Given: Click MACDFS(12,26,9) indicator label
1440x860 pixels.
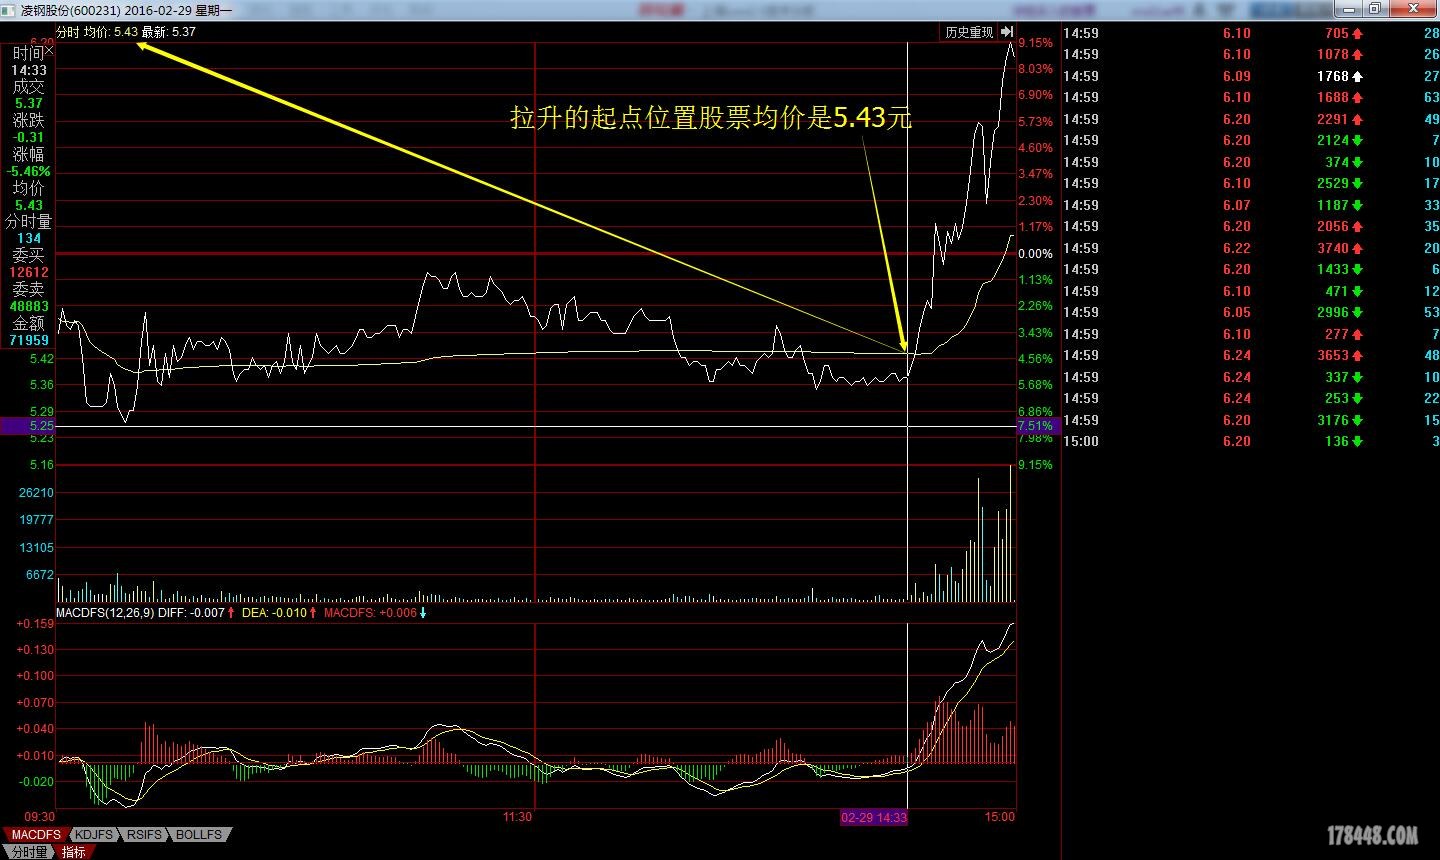Looking at the screenshot, I should pyautogui.click(x=105, y=612).
